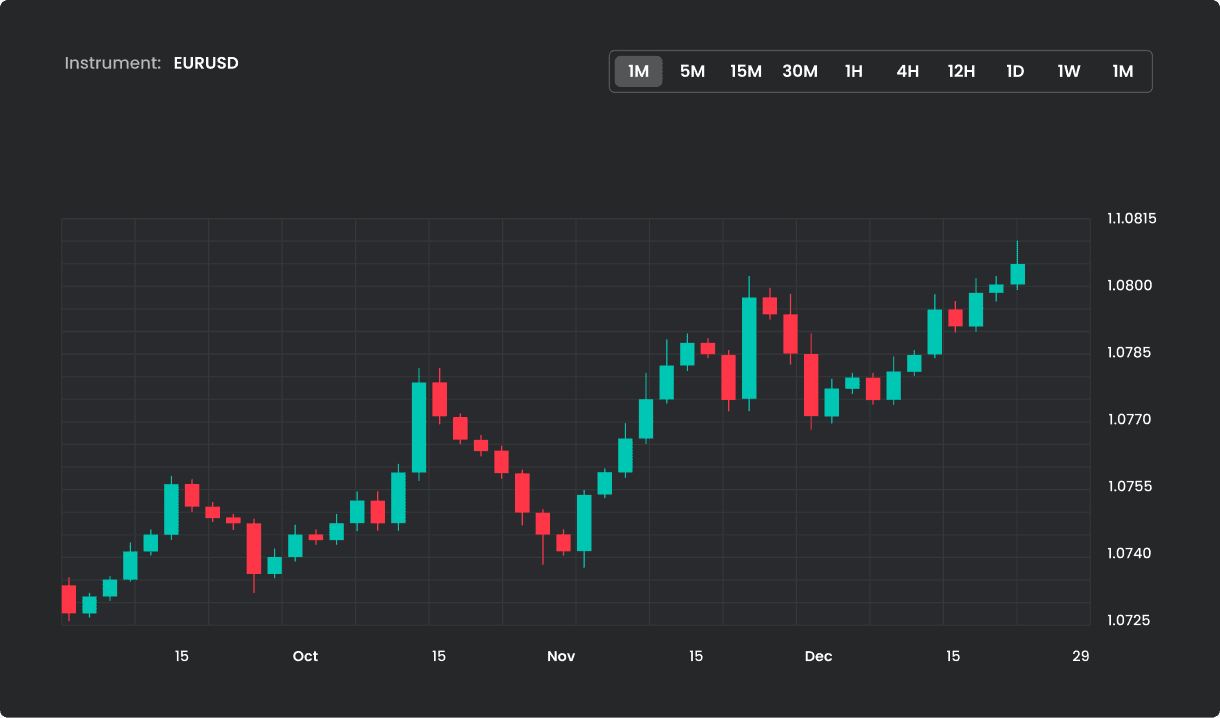The image size is (1220, 718).
Task: Select the highlighted 1M minute timeframe
Action: tap(638, 71)
